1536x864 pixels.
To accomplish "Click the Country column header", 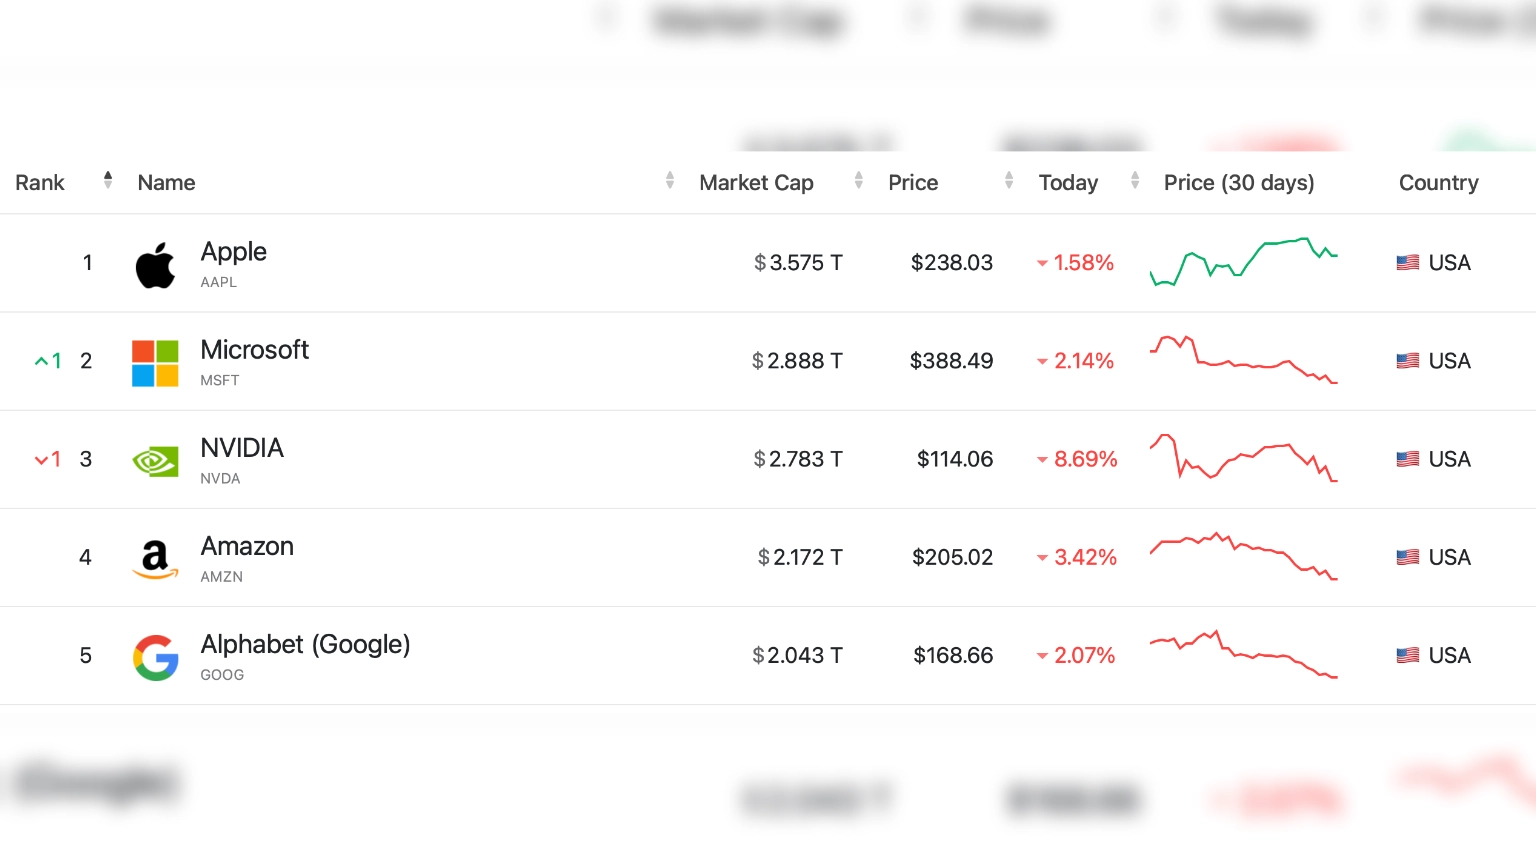I will click(1438, 183).
